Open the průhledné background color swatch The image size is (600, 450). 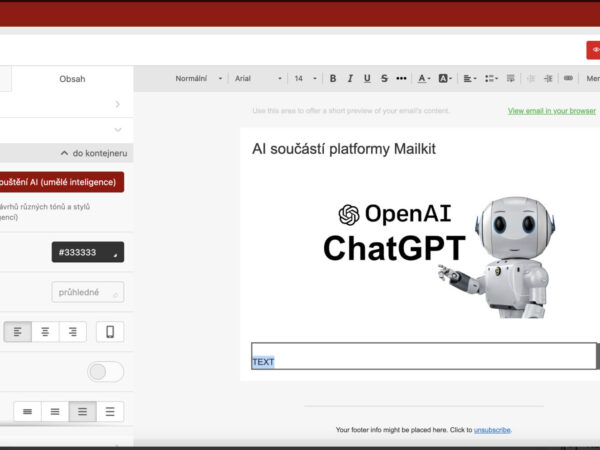(x=88, y=292)
